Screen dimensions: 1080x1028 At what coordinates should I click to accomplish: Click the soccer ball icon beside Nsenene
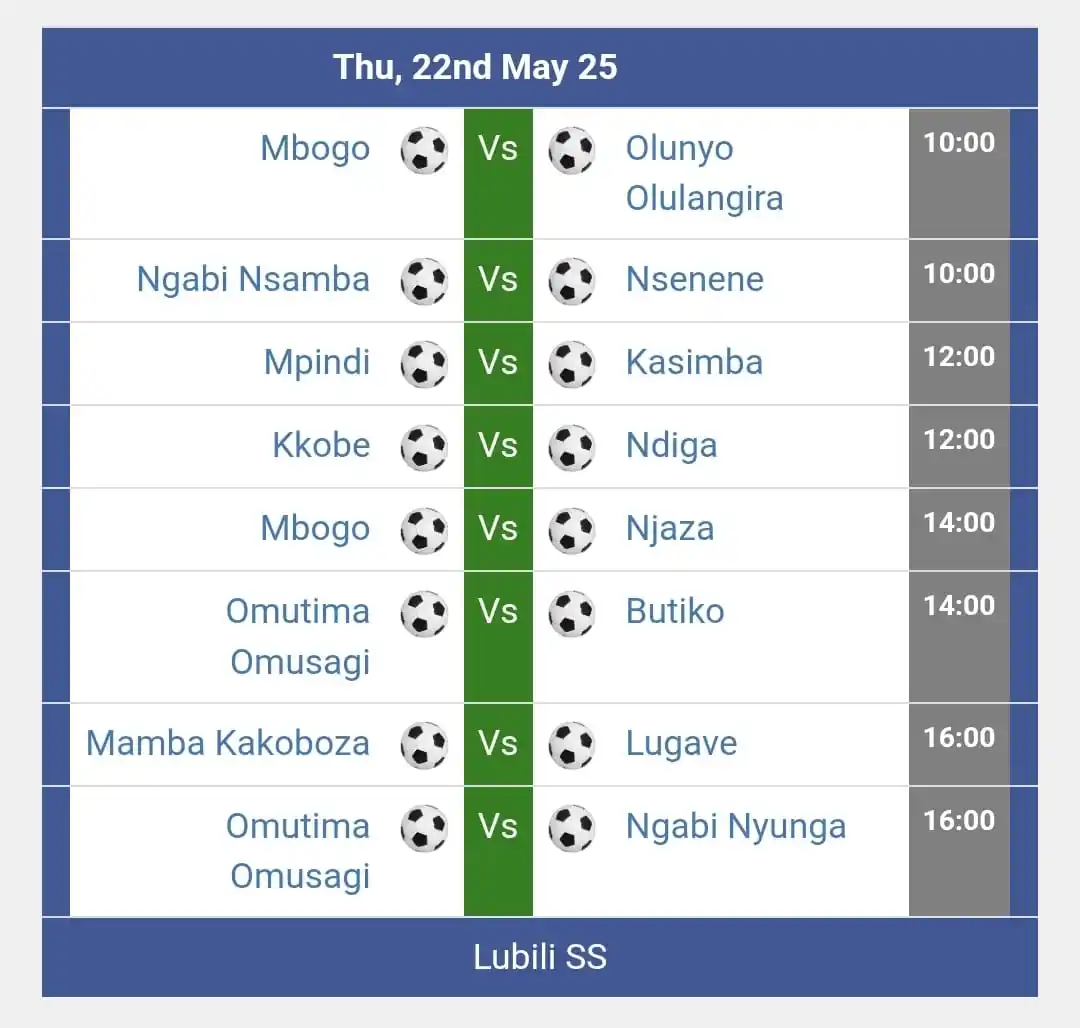[x=572, y=281]
